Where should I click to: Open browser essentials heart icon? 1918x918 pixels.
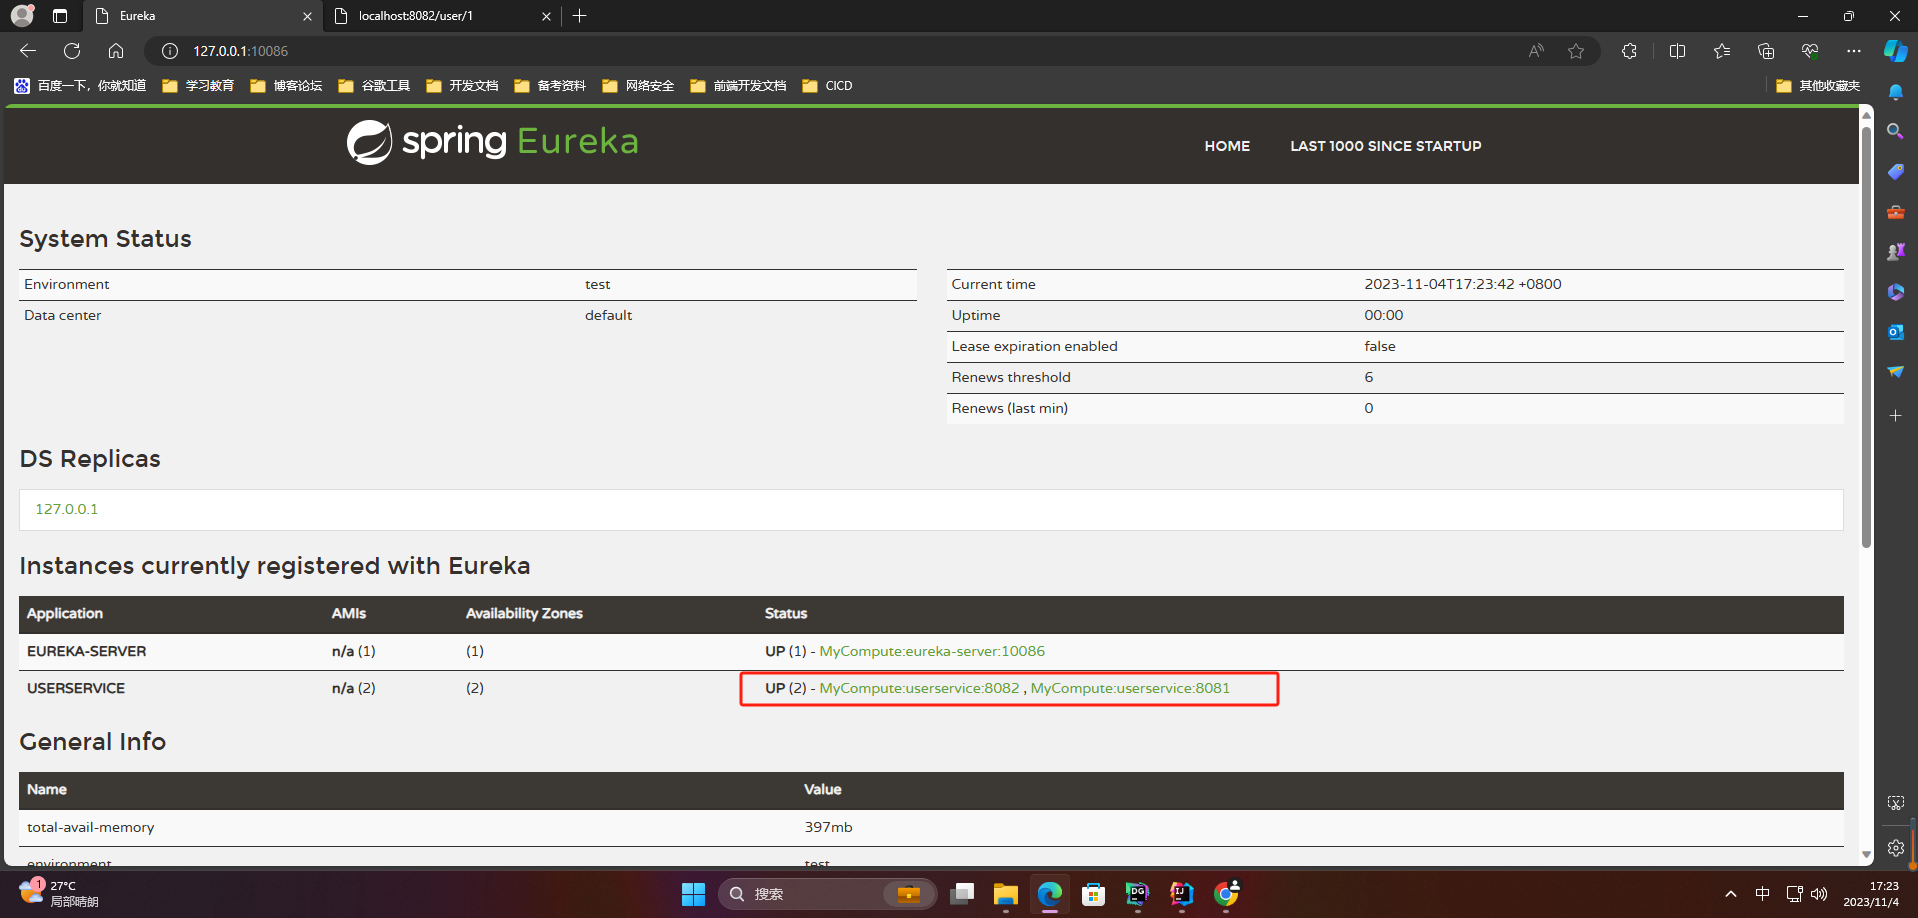coord(1810,51)
